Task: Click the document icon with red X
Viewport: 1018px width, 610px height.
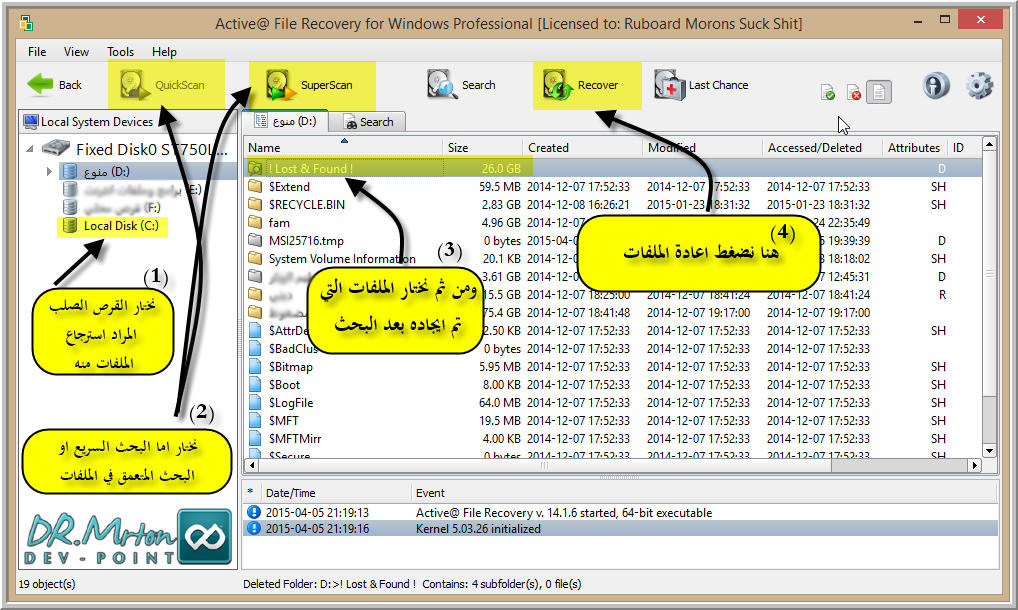Action: (x=854, y=93)
